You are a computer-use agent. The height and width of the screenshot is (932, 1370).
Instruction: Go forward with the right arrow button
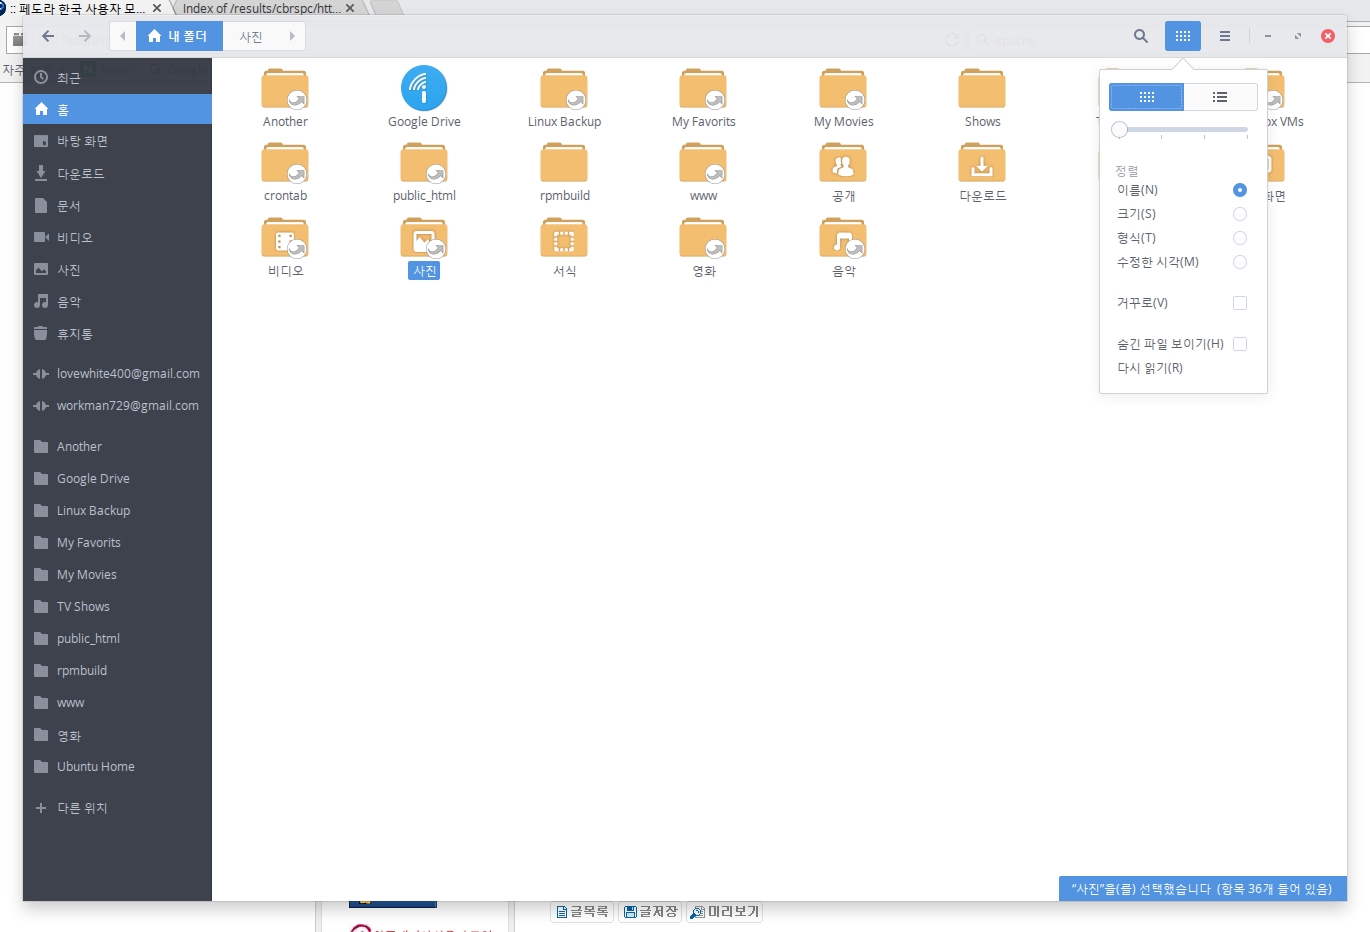[x=85, y=36]
